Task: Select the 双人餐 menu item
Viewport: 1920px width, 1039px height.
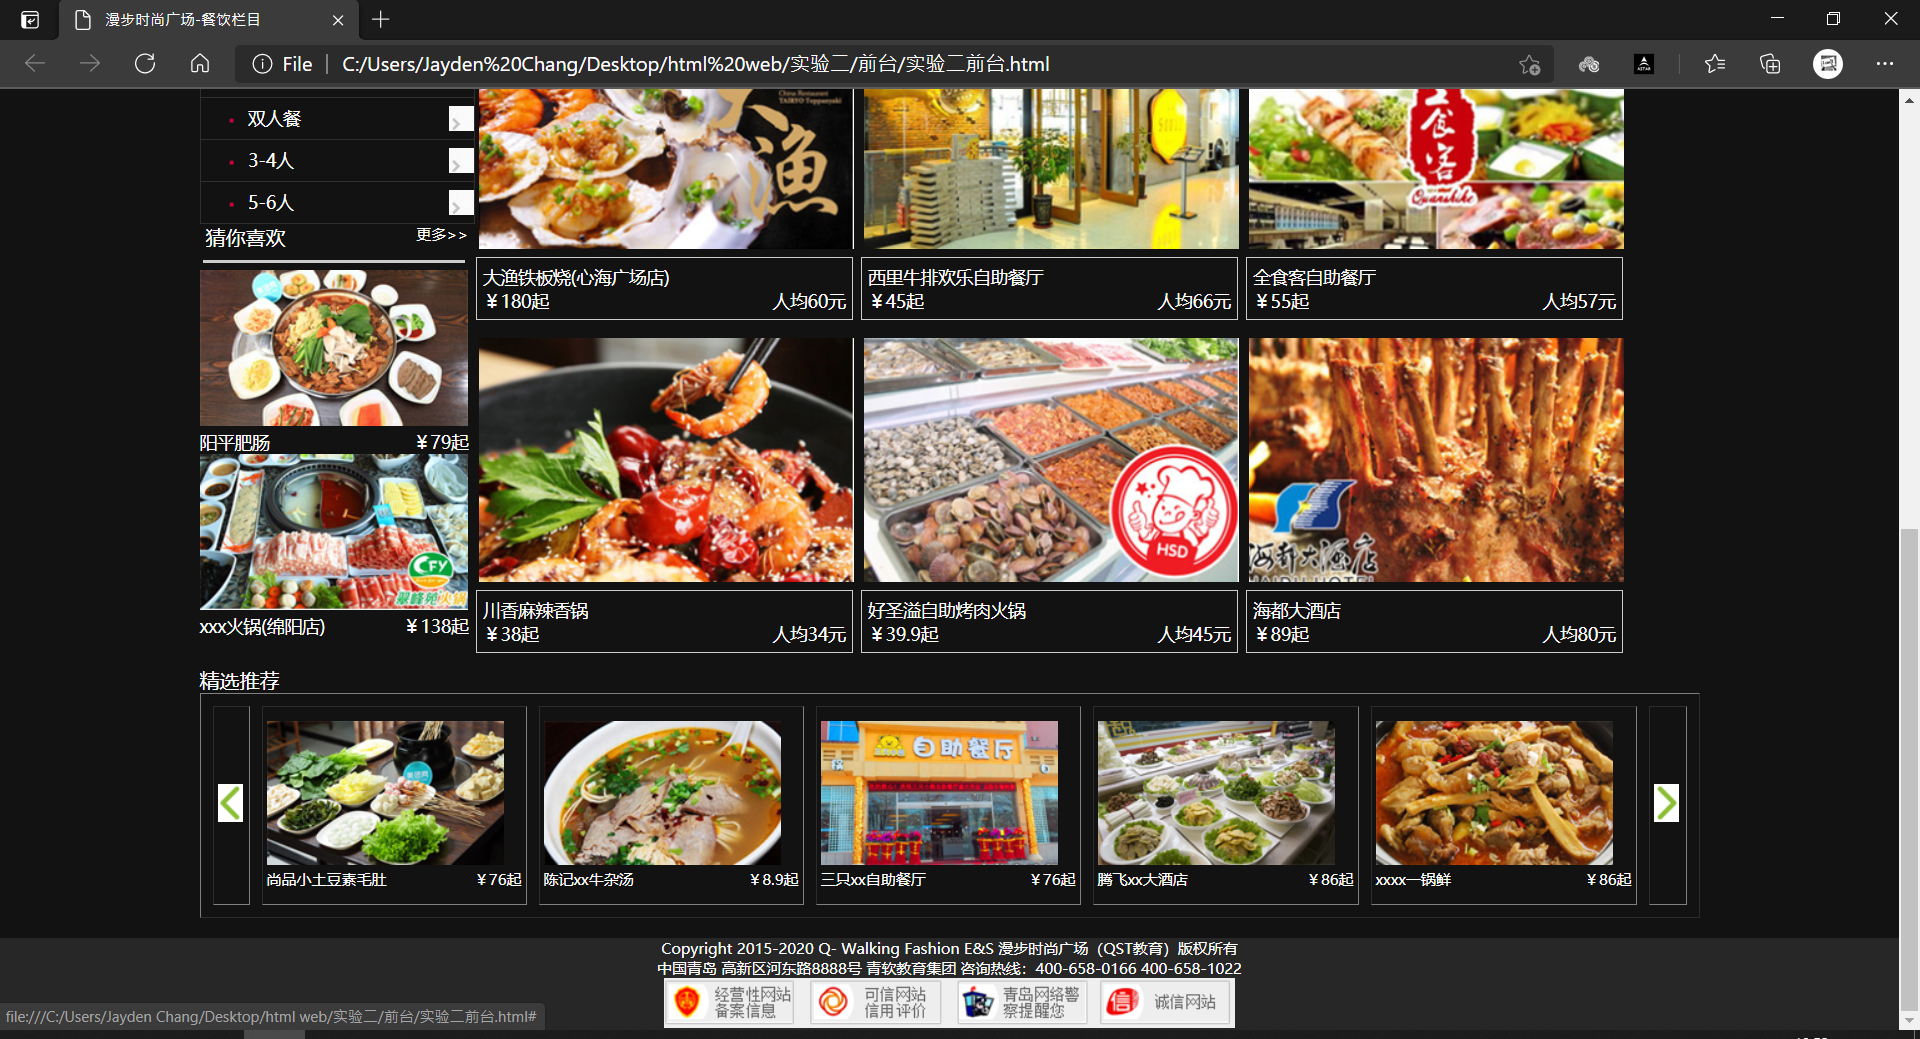Action: (x=274, y=119)
